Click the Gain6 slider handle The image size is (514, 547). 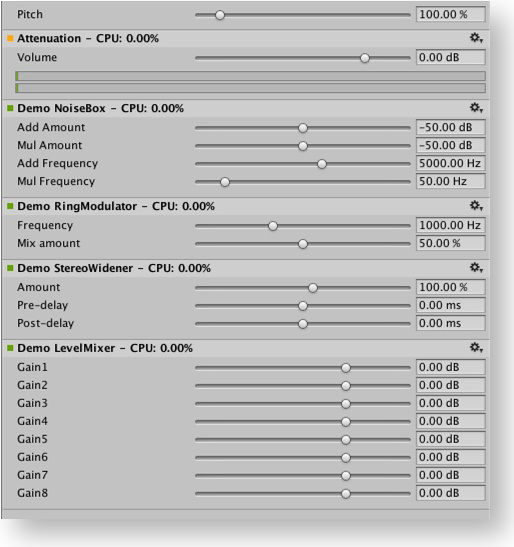(x=346, y=458)
